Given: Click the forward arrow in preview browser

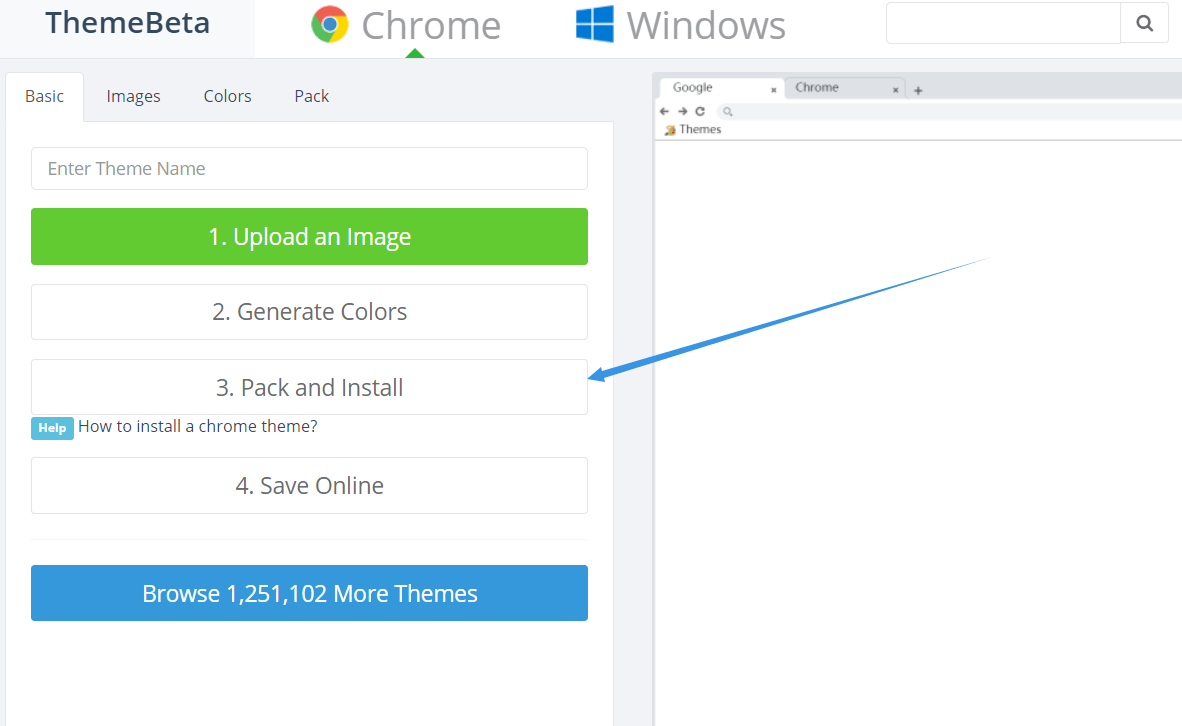Looking at the screenshot, I should tap(682, 111).
